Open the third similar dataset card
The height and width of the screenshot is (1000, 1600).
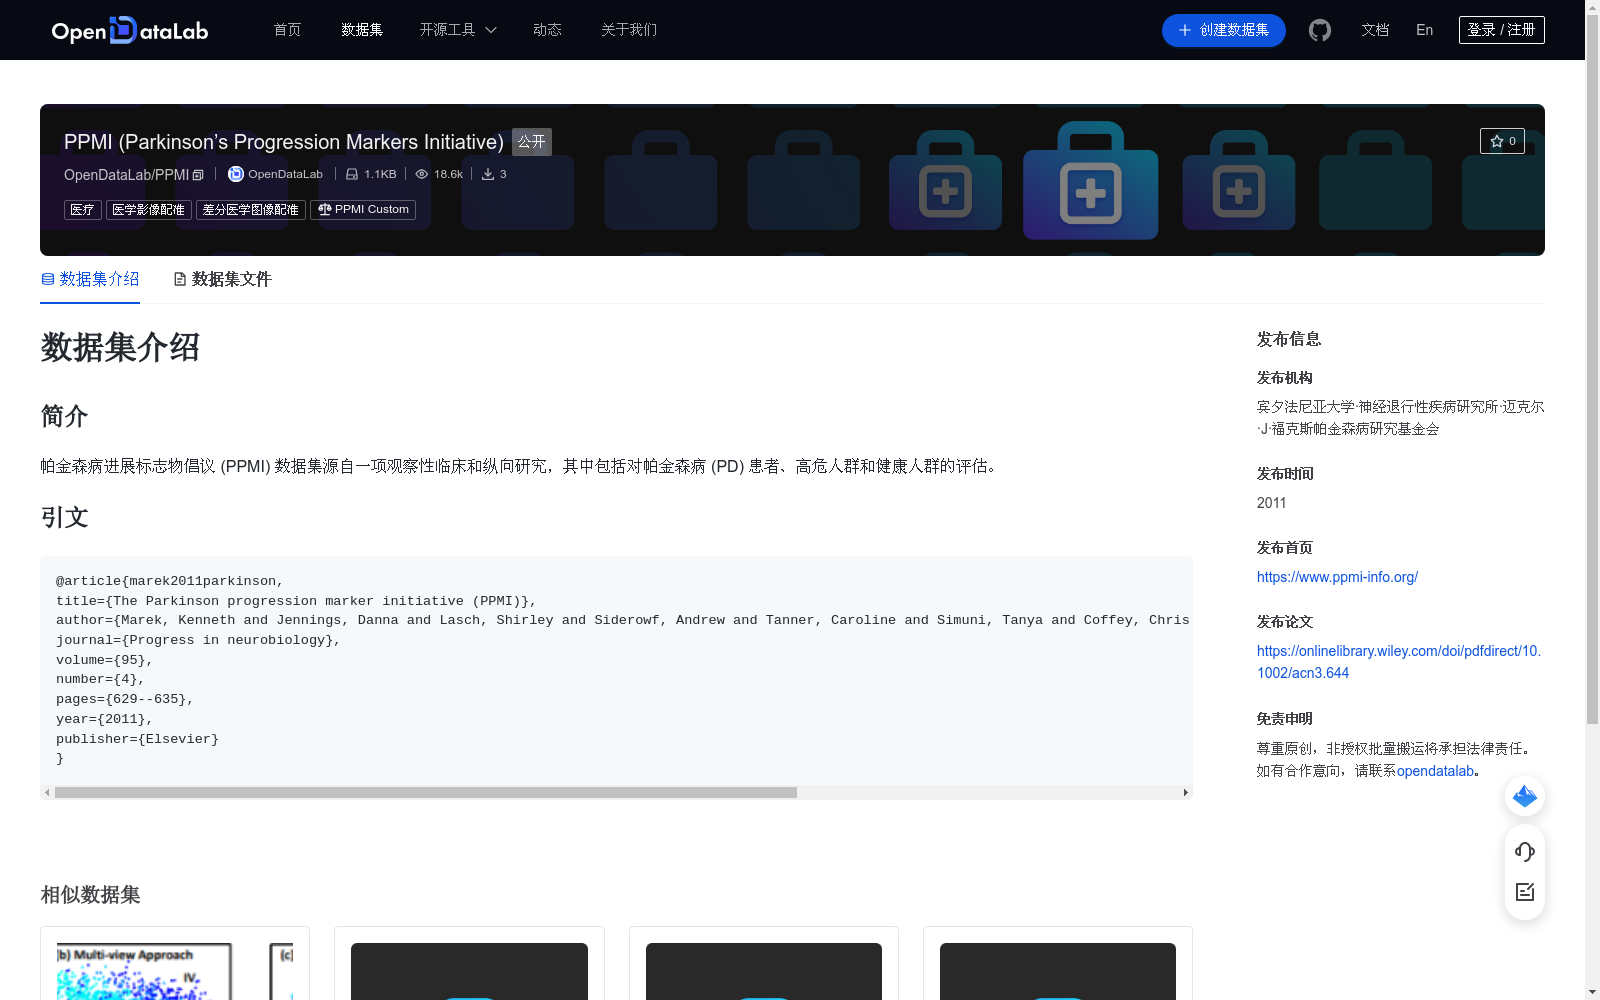click(x=764, y=964)
